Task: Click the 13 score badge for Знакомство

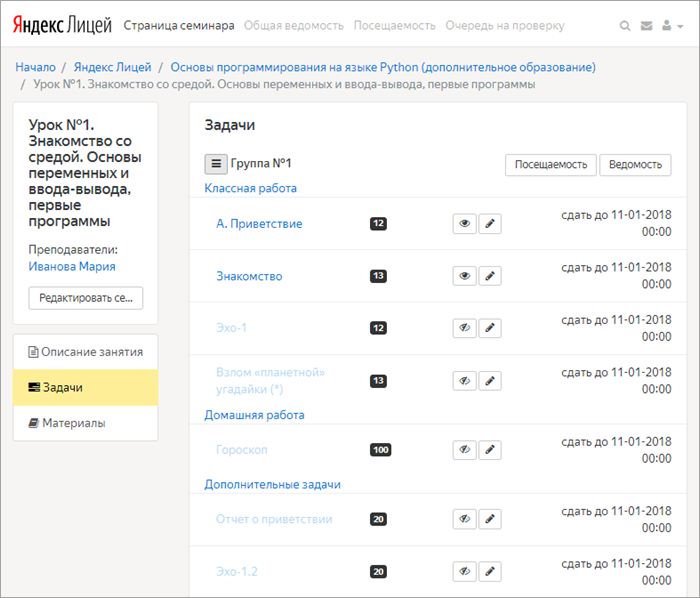Action: pyautogui.click(x=378, y=276)
